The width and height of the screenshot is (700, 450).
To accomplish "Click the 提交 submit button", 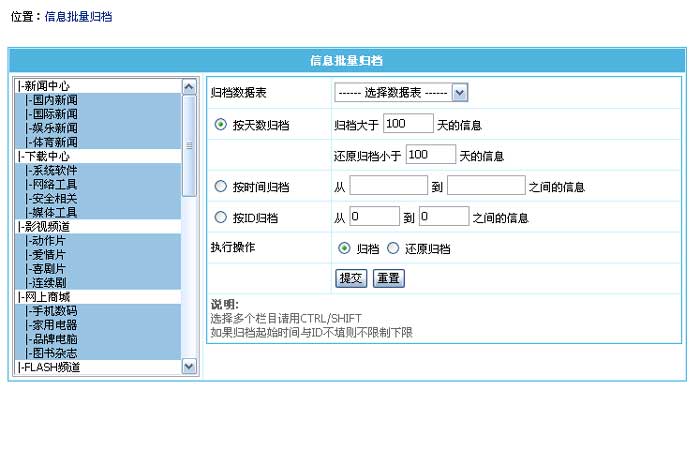I will (351, 278).
